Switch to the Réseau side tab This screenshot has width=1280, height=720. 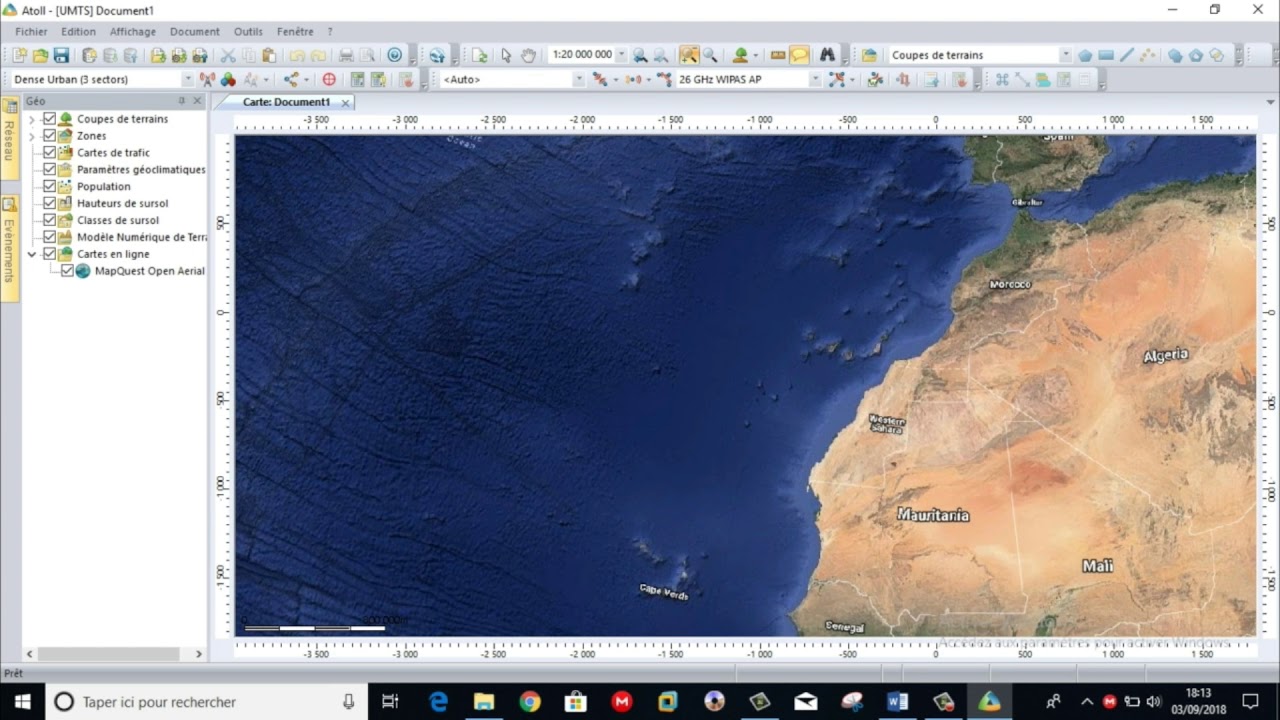tap(9, 139)
